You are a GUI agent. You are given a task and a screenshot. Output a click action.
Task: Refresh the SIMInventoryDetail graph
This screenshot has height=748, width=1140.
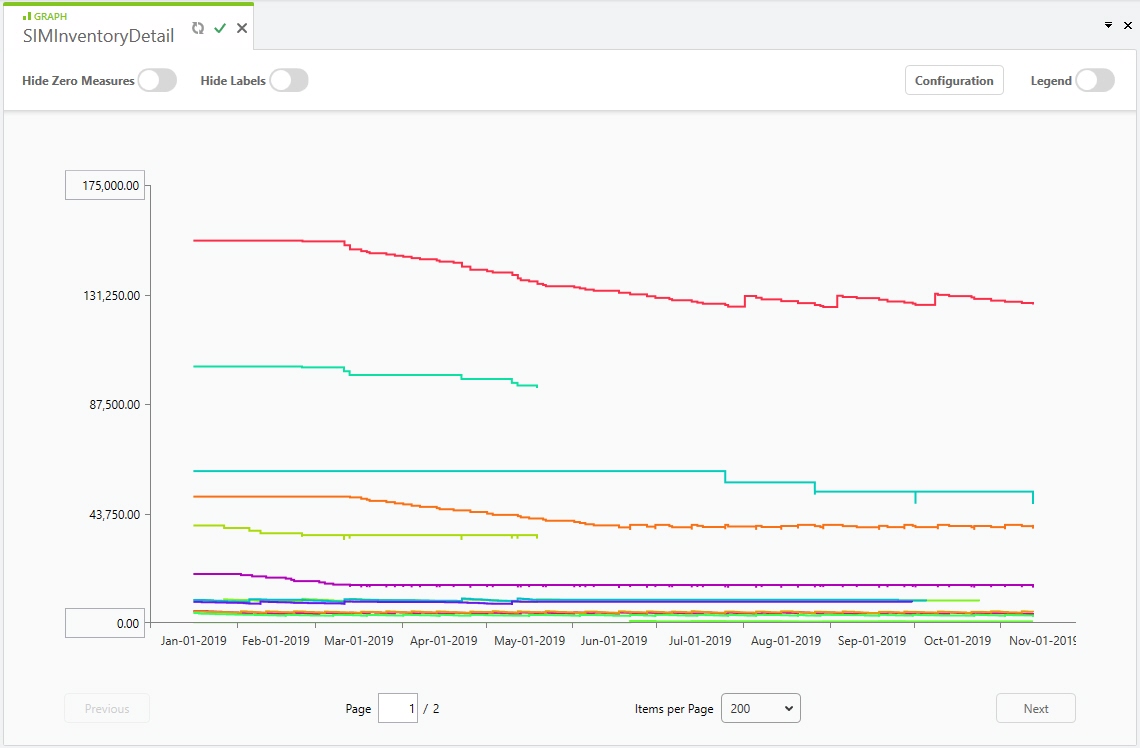(x=199, y=28)
